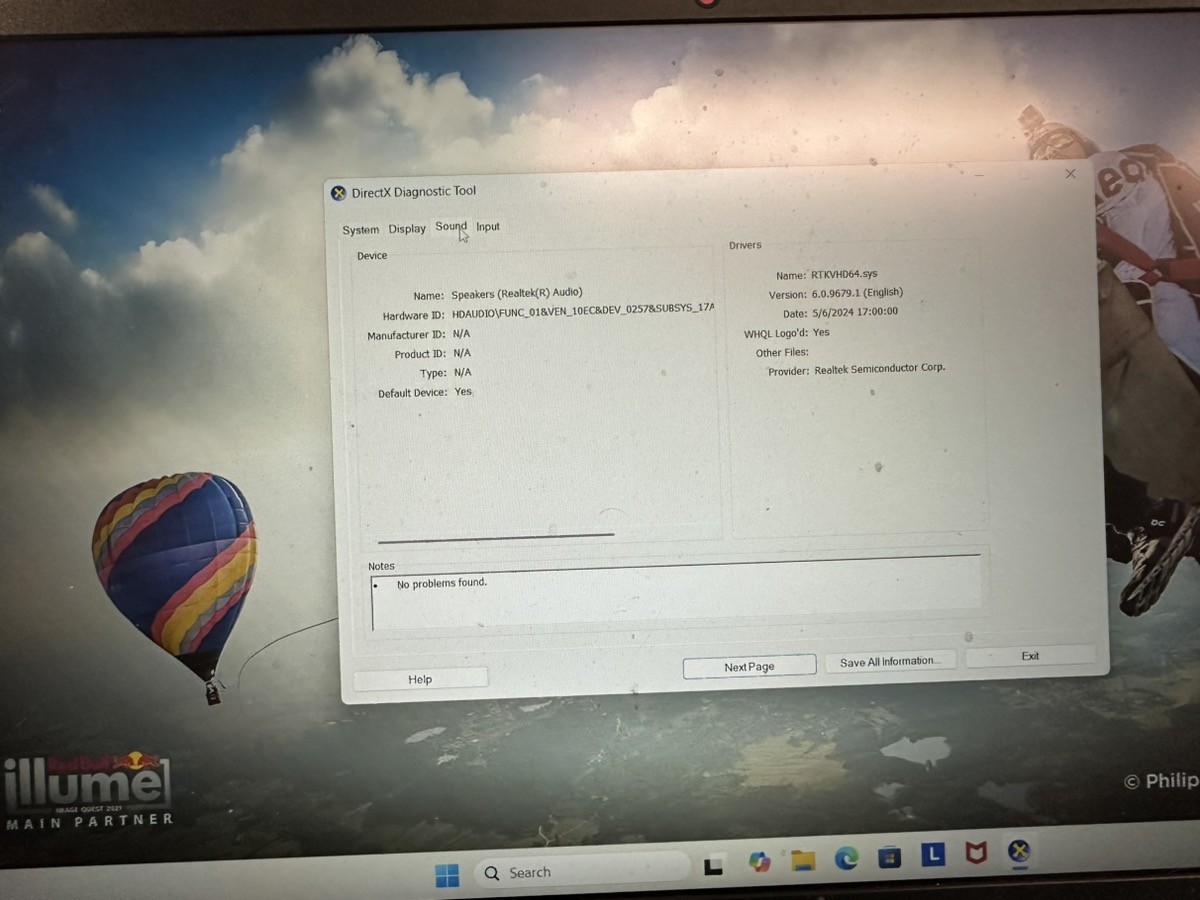Viewport: 1200px width, 900px height.
Task: Open McAfee from the taskbar
Action: pyautogui.click(x=976, y=852)
